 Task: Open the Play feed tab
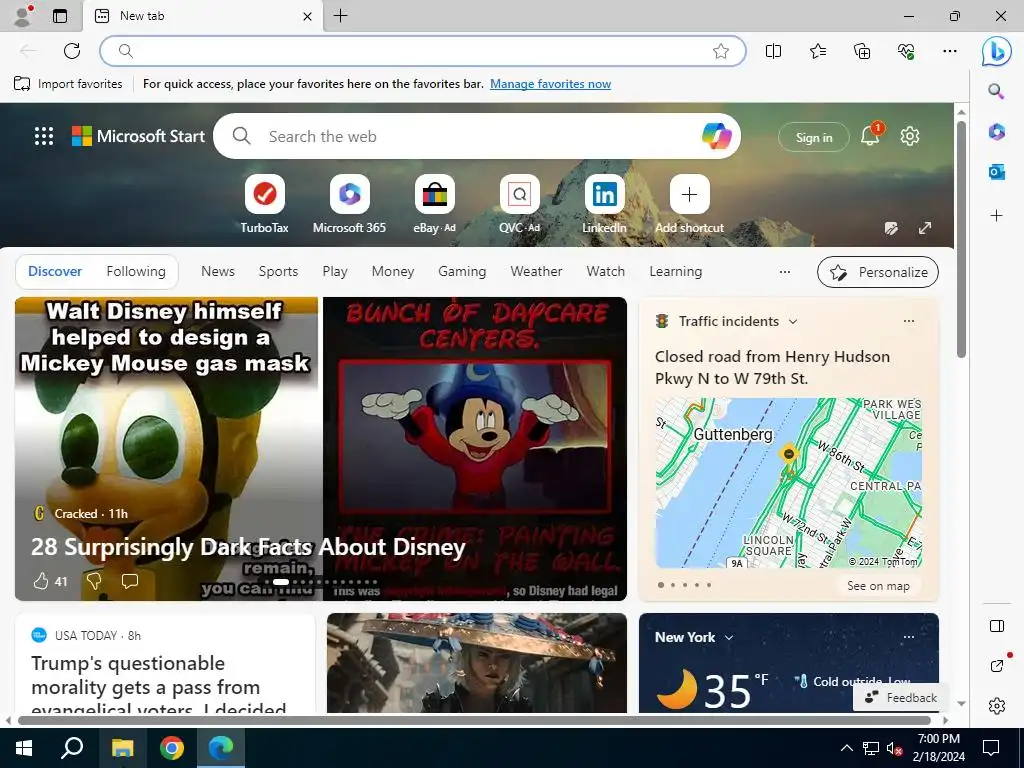point(335,271)
